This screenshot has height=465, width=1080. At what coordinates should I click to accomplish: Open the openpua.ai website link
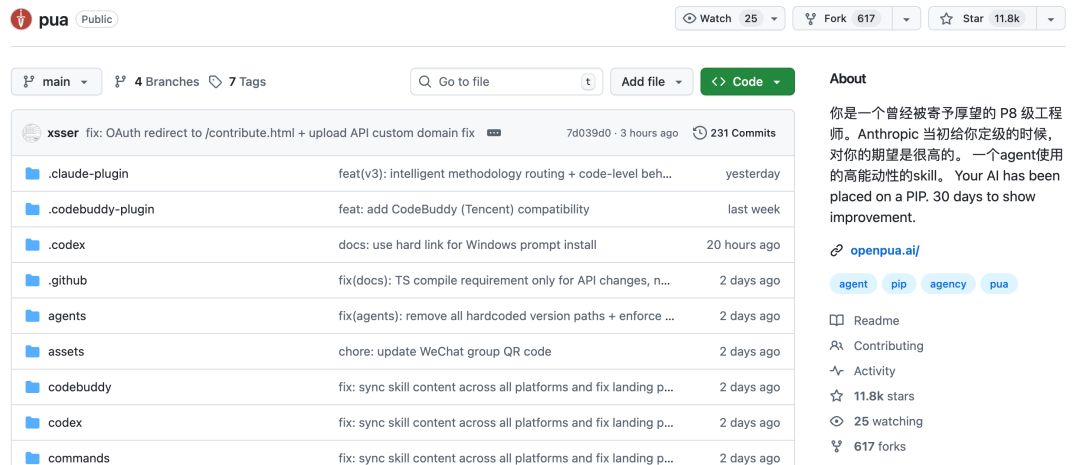tap(884, 251)
